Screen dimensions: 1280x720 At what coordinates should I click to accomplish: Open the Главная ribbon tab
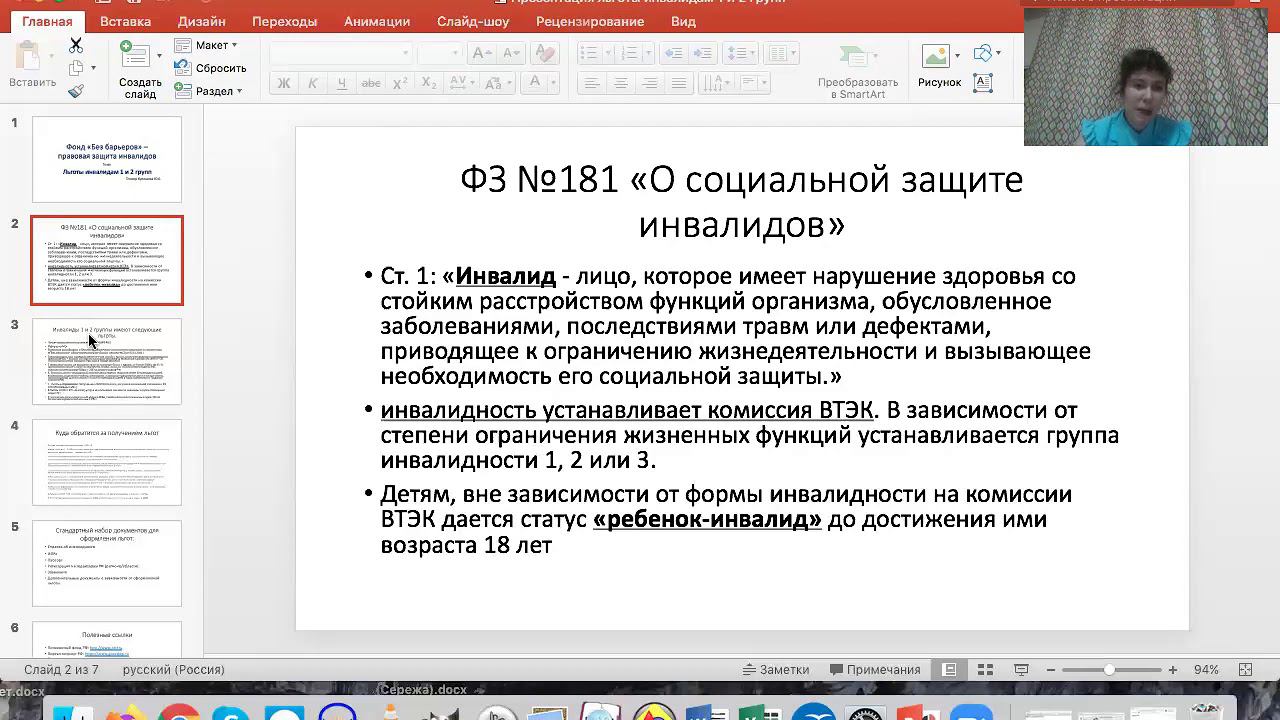tap(47, 21)
